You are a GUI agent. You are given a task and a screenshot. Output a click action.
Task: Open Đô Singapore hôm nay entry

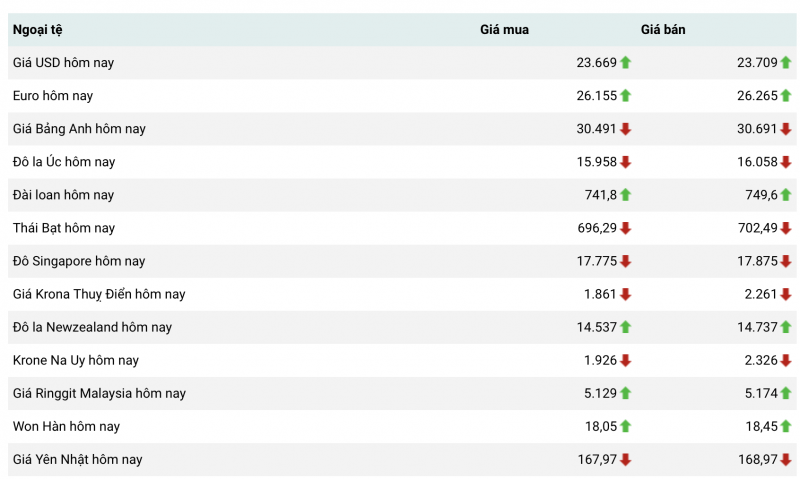point(79,261)
